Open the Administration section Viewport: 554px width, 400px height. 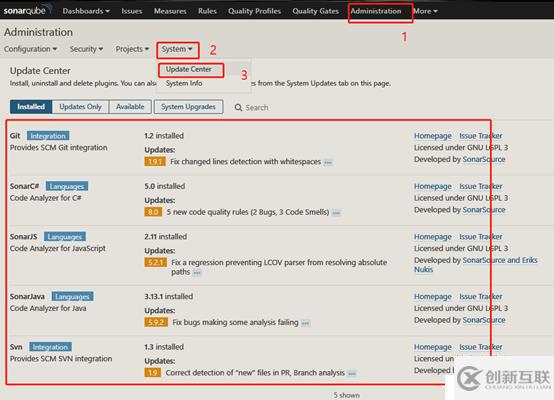click(376, 11)
